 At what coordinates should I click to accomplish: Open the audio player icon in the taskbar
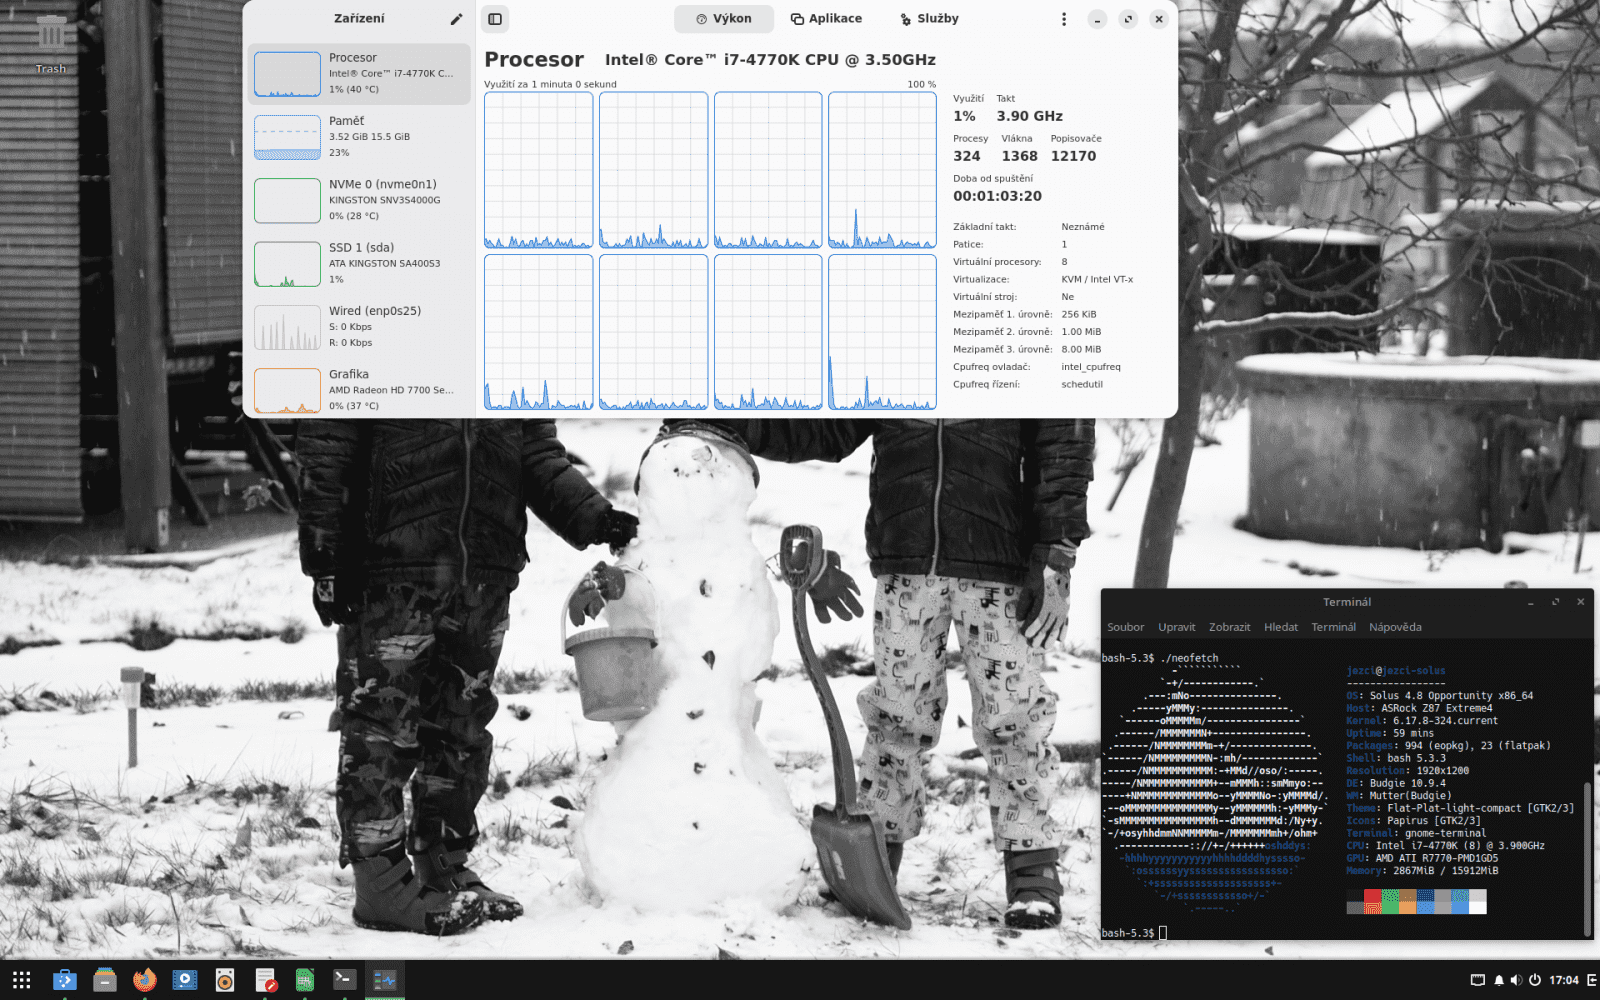224,980
